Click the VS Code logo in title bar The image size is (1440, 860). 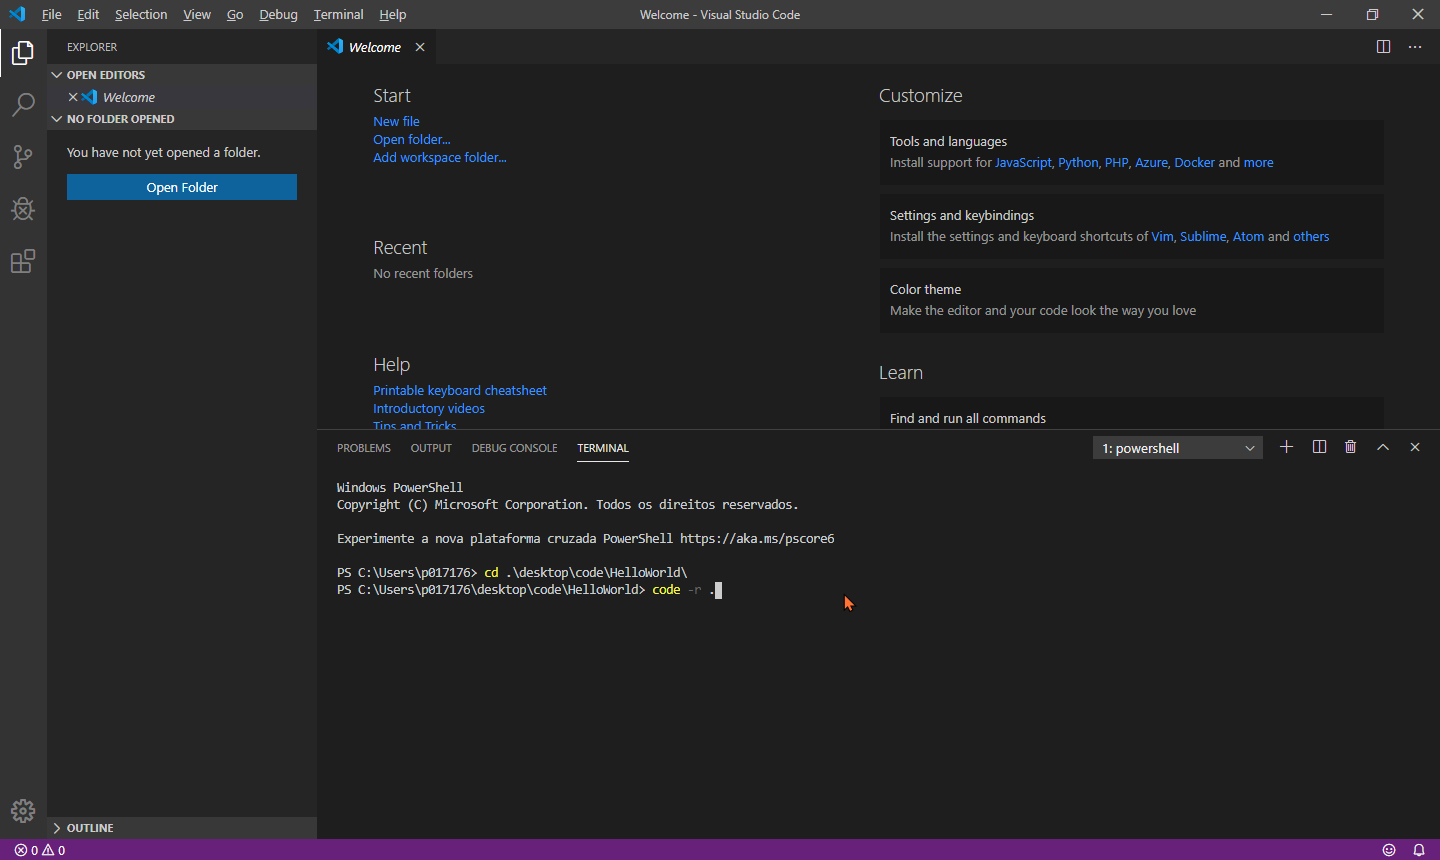click(x=17, y=14)
